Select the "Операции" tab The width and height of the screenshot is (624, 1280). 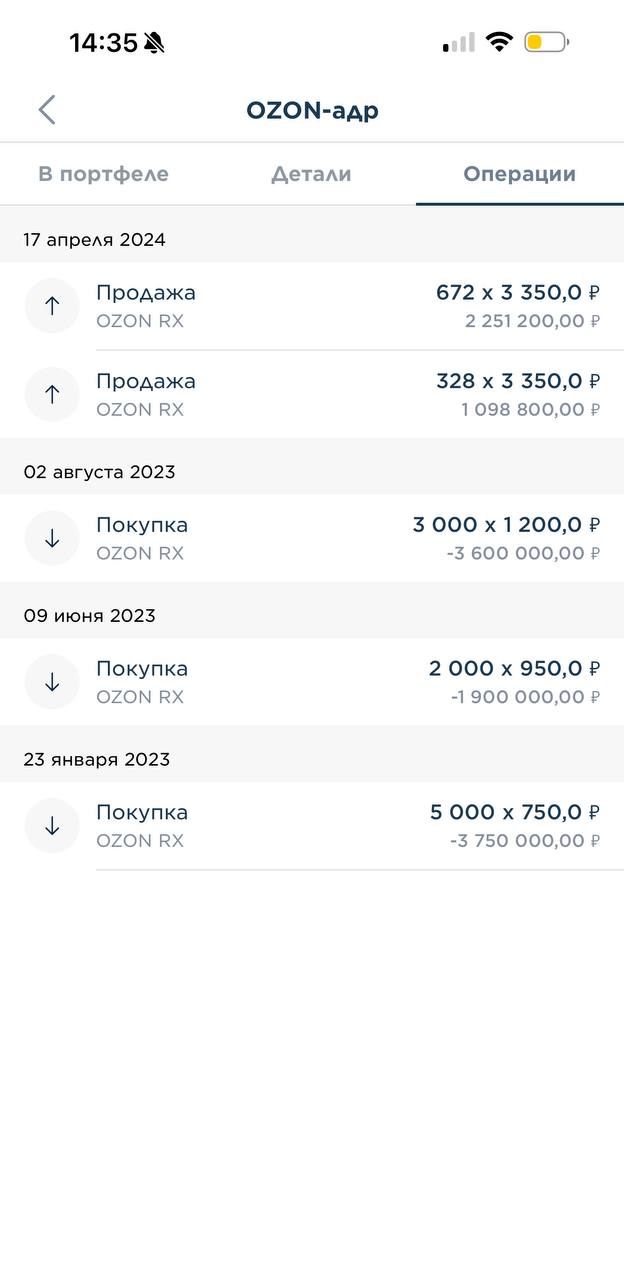click(519, 174)
